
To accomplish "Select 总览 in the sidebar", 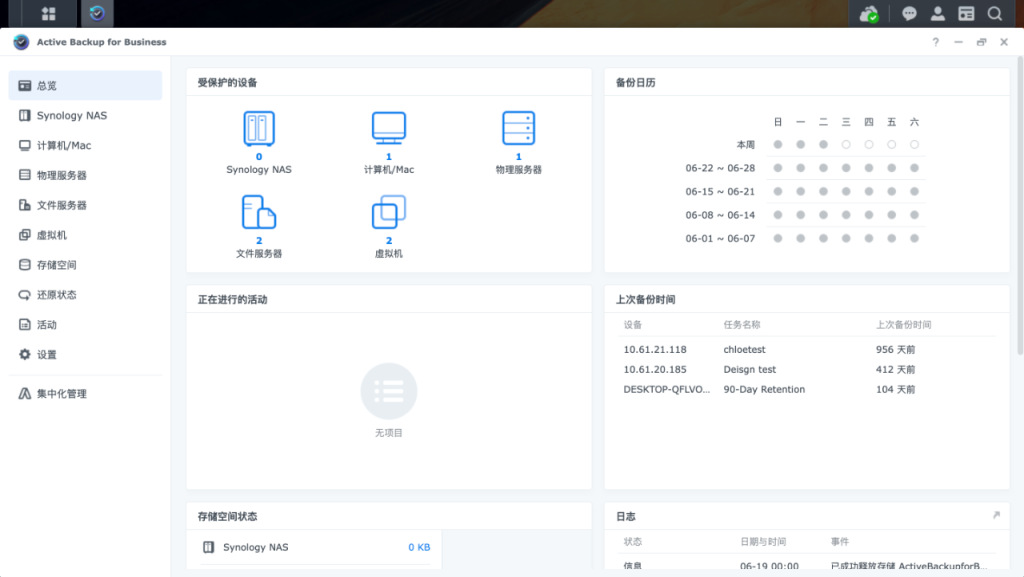I will (86, 86).
